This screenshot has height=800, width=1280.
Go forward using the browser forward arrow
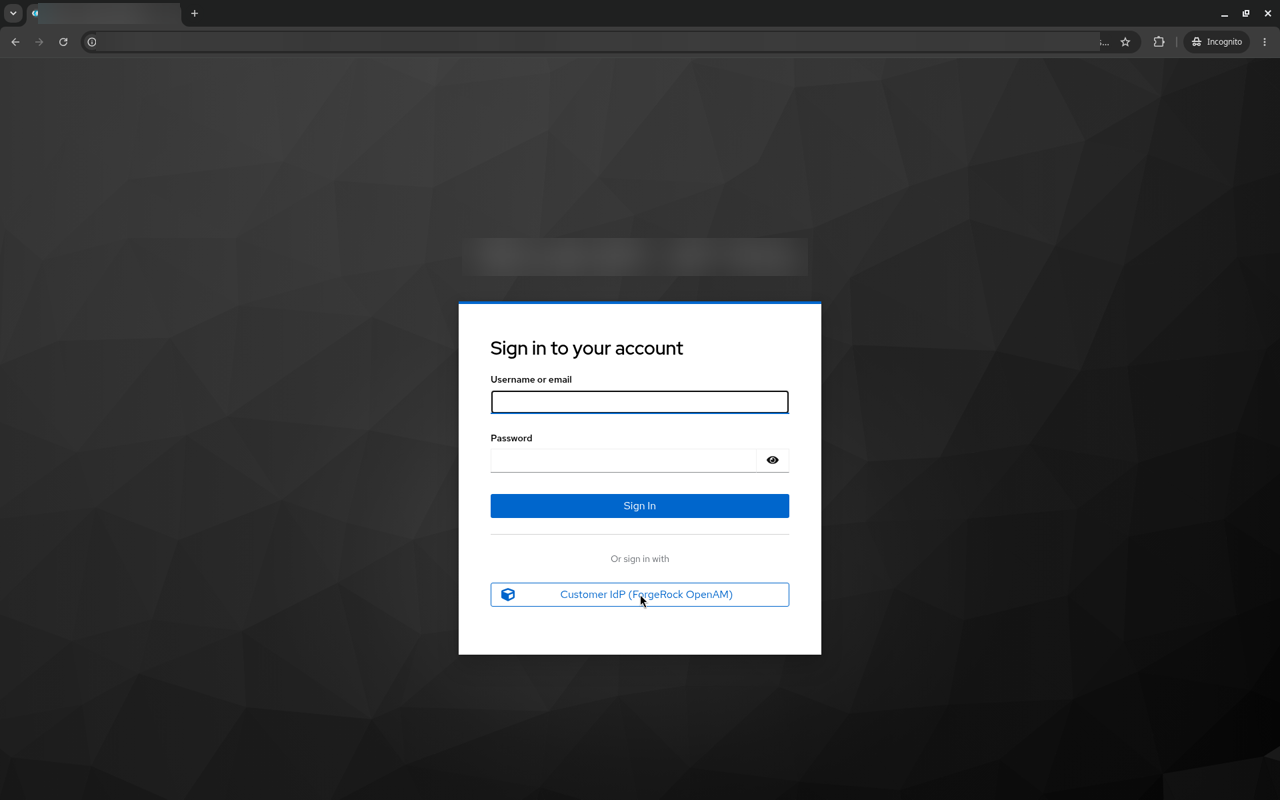click(39, 42)
